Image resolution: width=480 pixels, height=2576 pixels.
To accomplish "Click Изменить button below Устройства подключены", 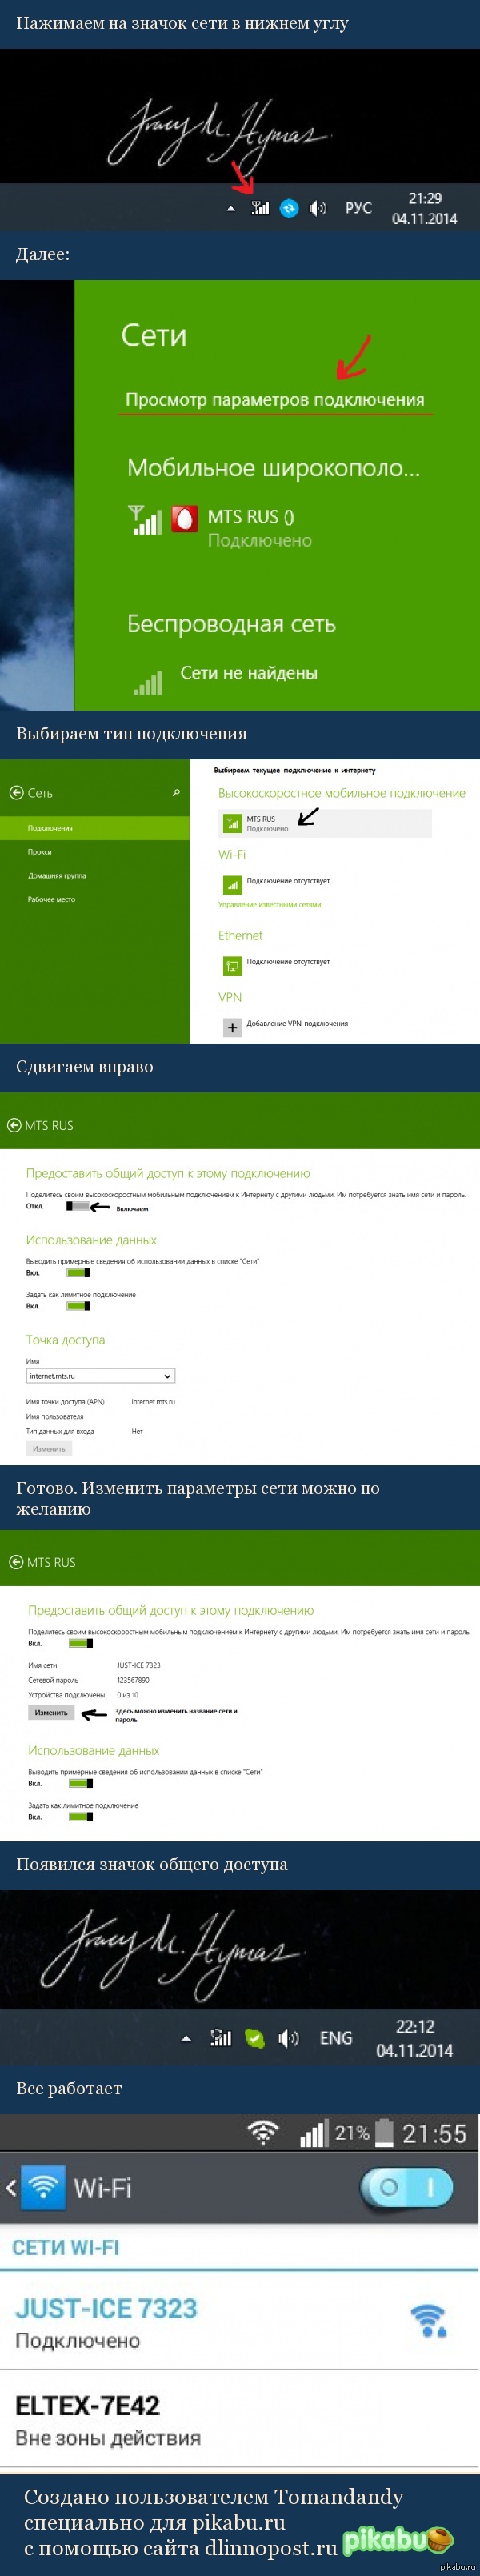I will coord(51,1712).
